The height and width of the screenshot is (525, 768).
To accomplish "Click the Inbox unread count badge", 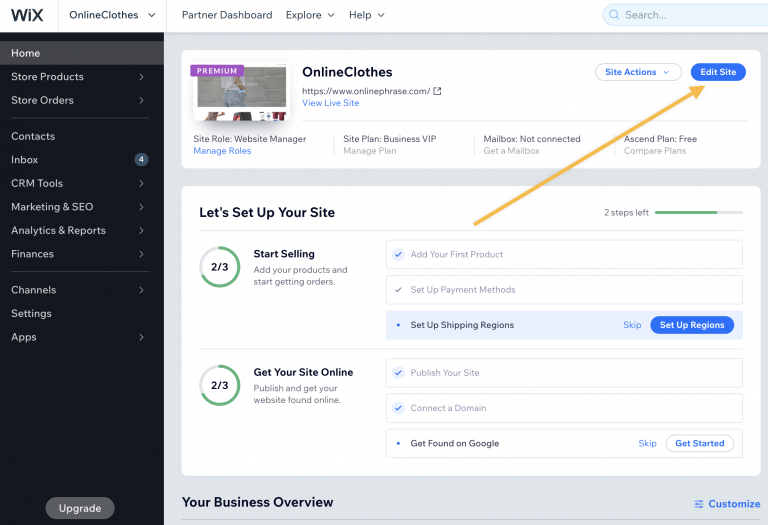I will [141, 159].
